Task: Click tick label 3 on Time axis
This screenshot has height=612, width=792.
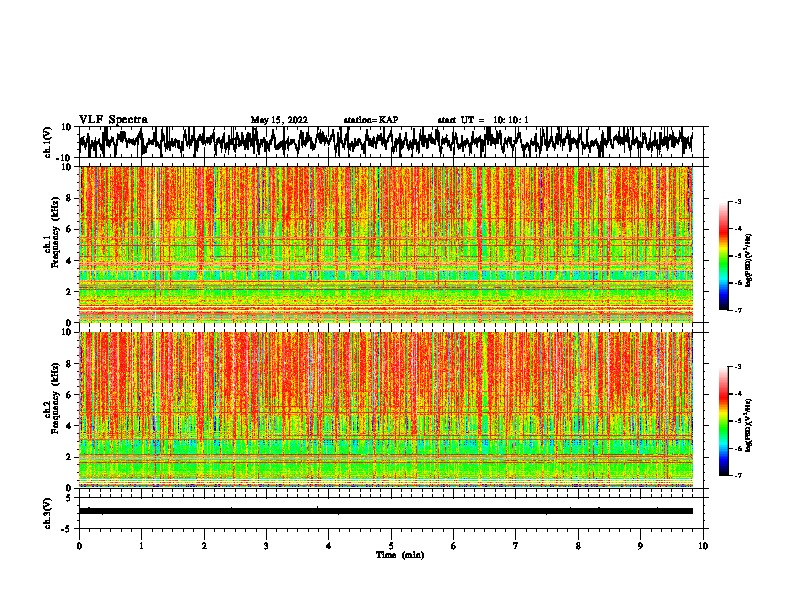Action: [266, 546]
